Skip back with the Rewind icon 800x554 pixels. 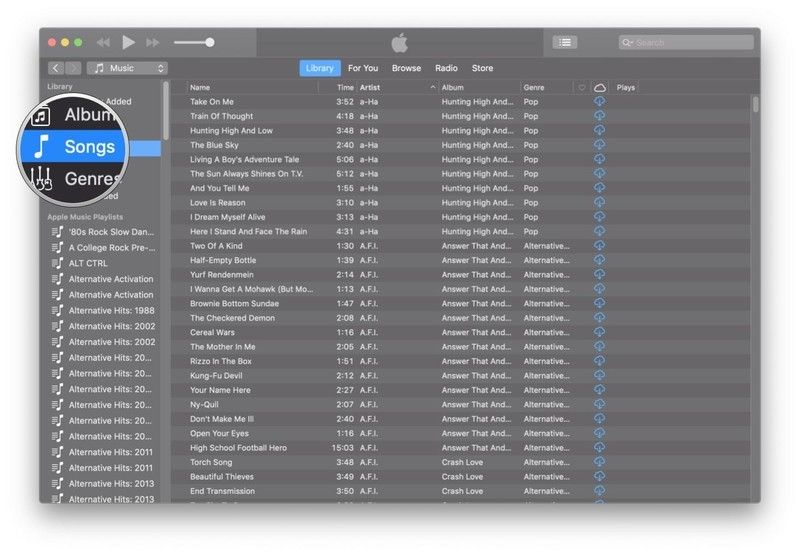point(103,42)
